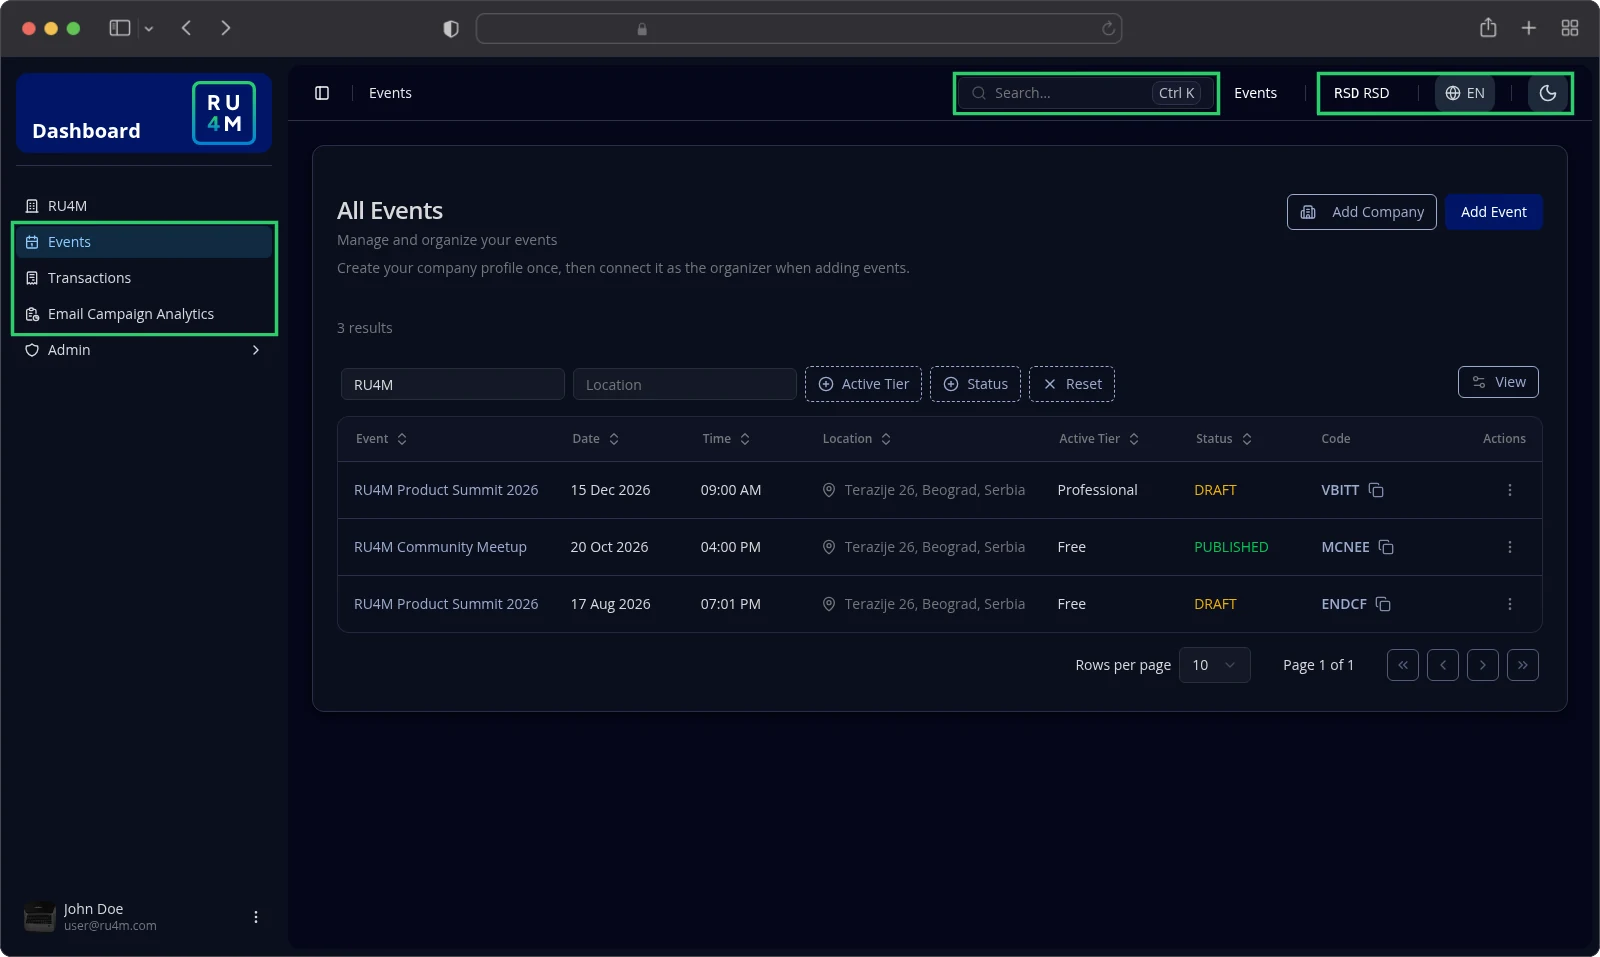Copy the ENDCF event code
The image size is (1600, 957).
pyautogui.click(x=1383, y=604)
